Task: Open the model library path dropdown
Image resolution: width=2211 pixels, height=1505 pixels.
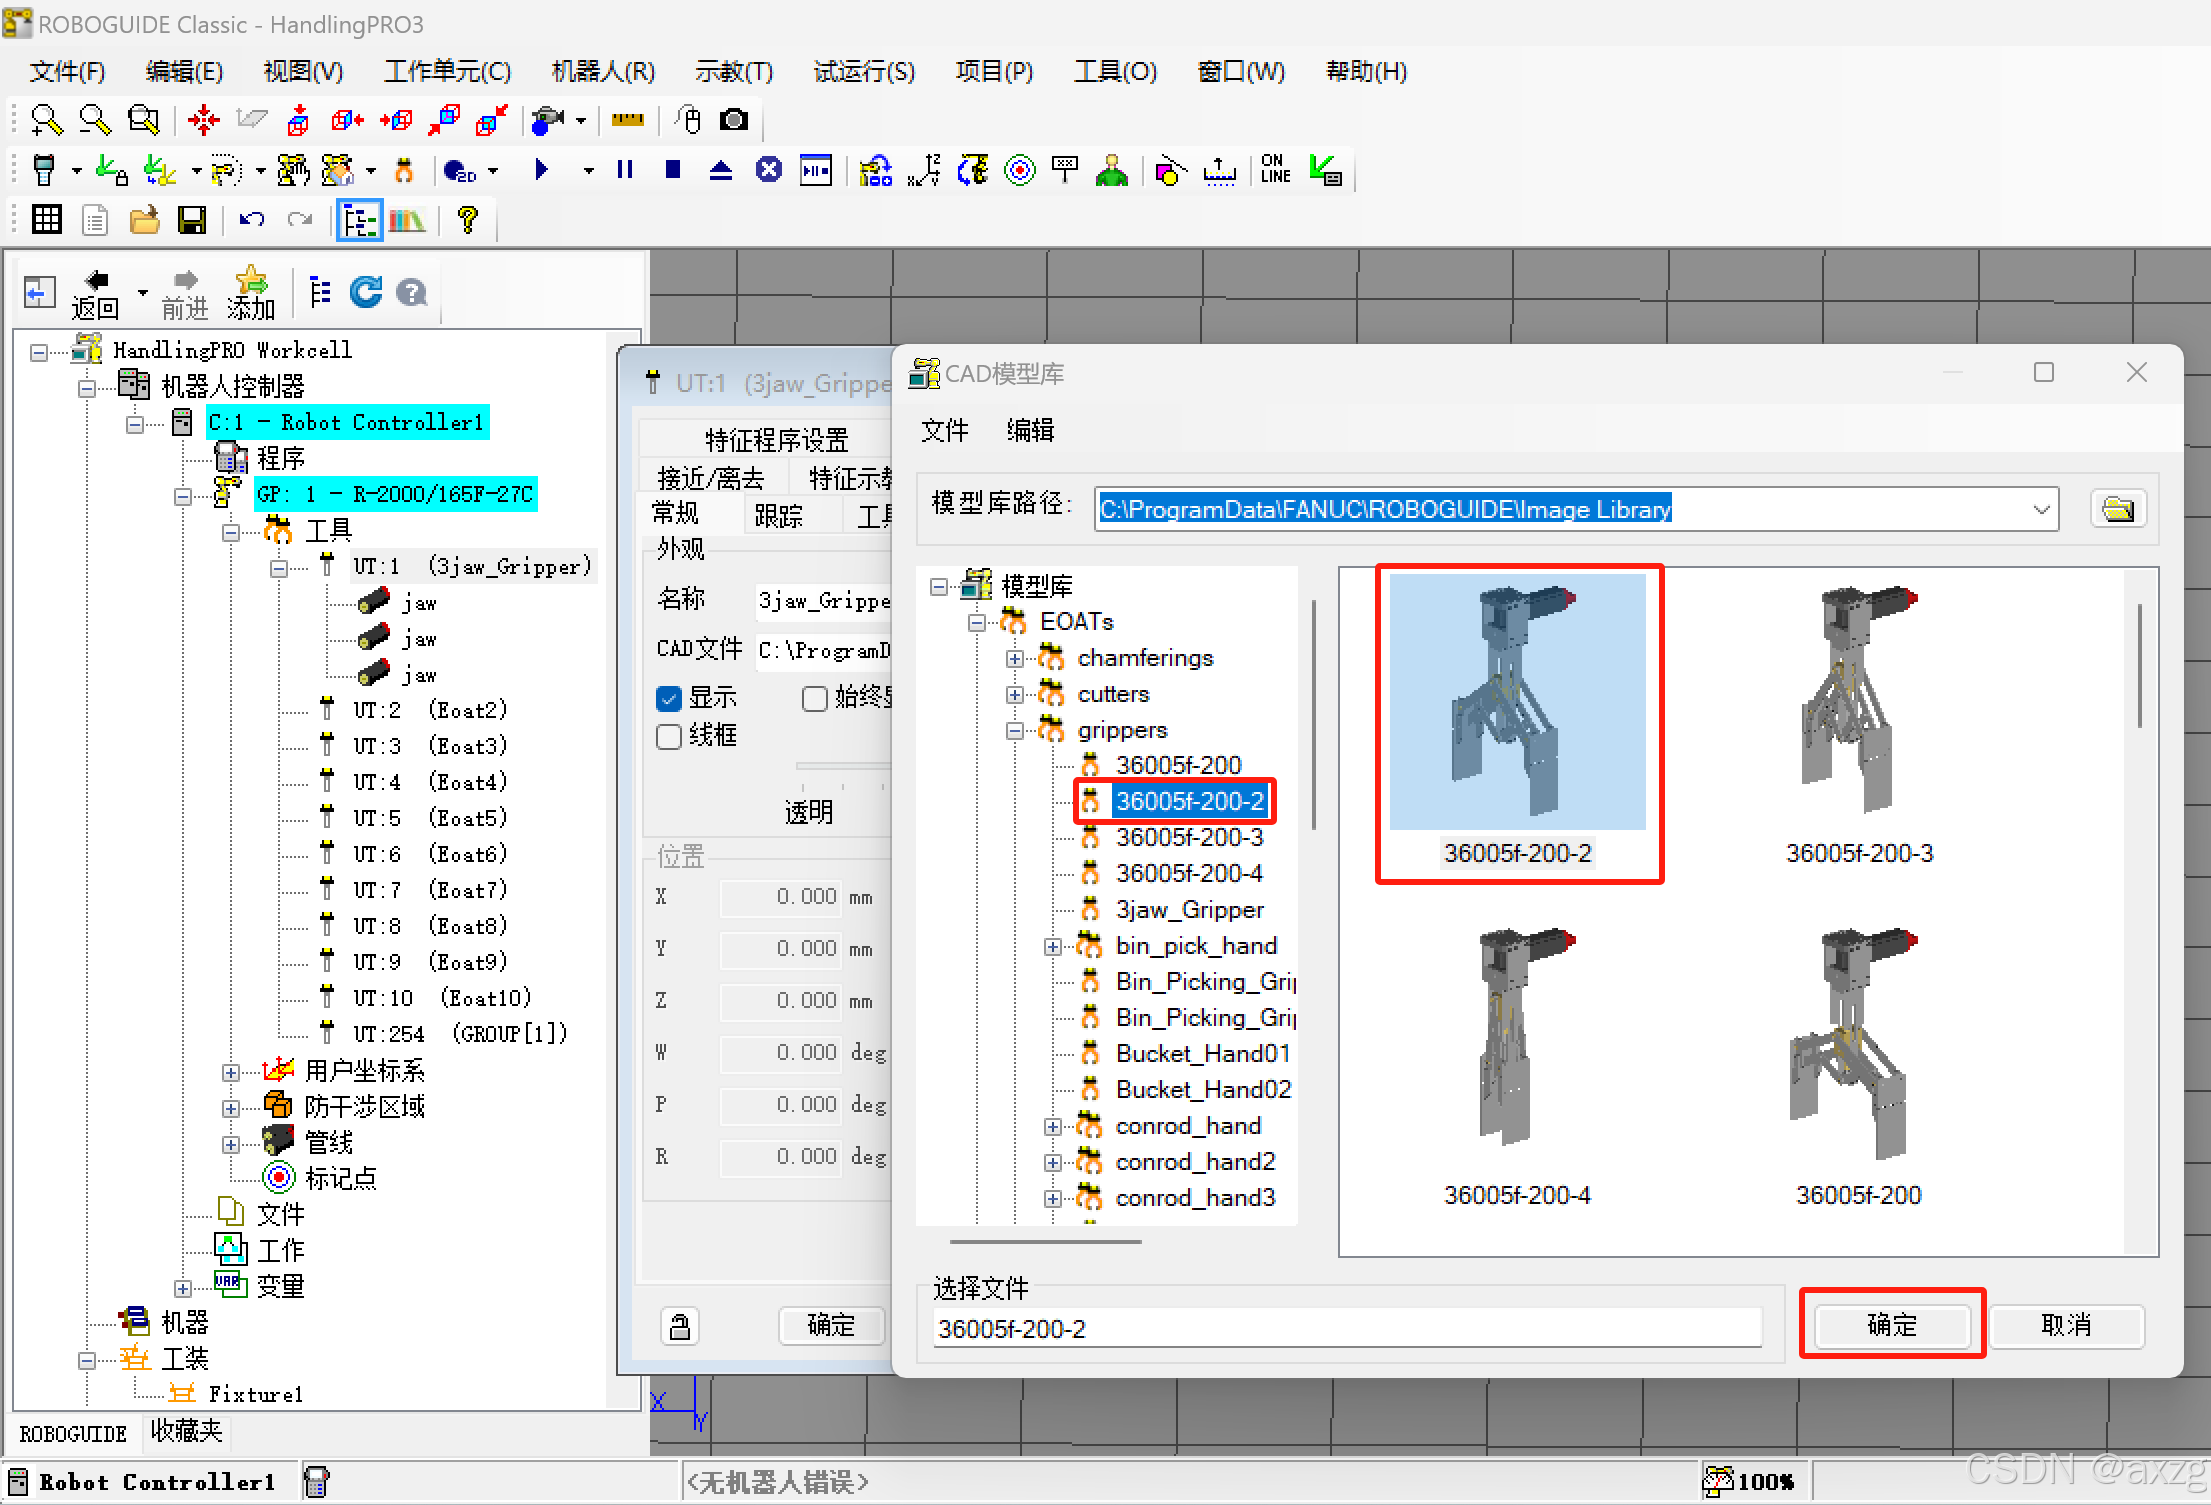Action: [2041, 509]
